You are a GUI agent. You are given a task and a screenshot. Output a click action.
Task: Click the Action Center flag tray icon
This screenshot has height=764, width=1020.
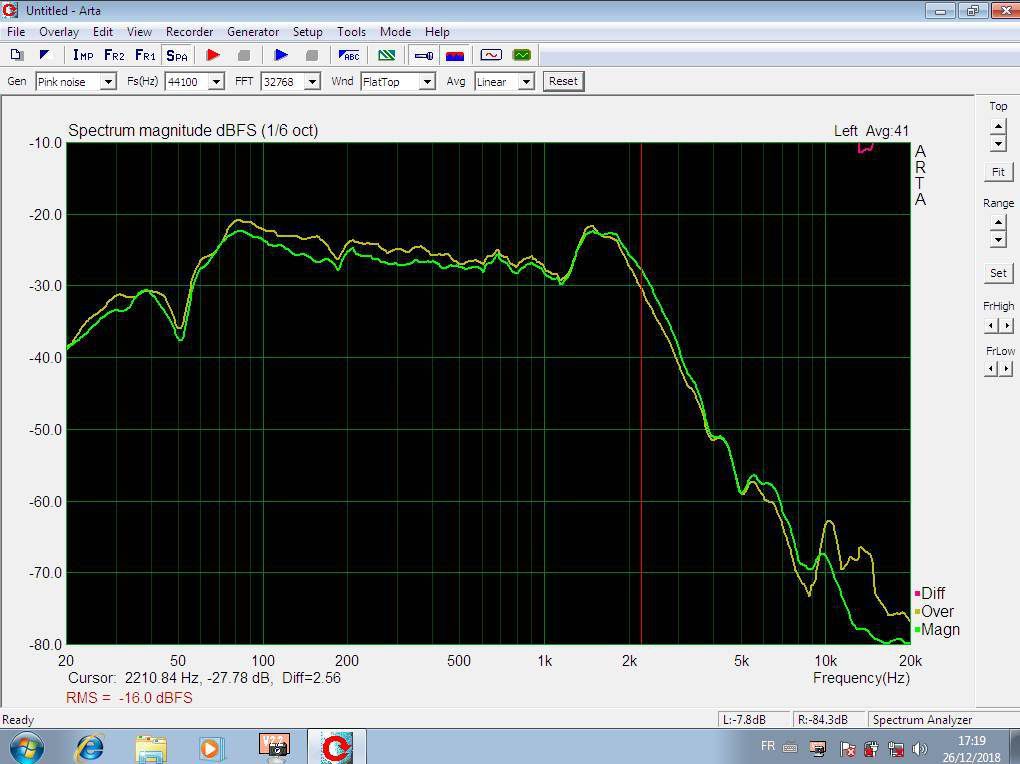[x=846, y=749]
